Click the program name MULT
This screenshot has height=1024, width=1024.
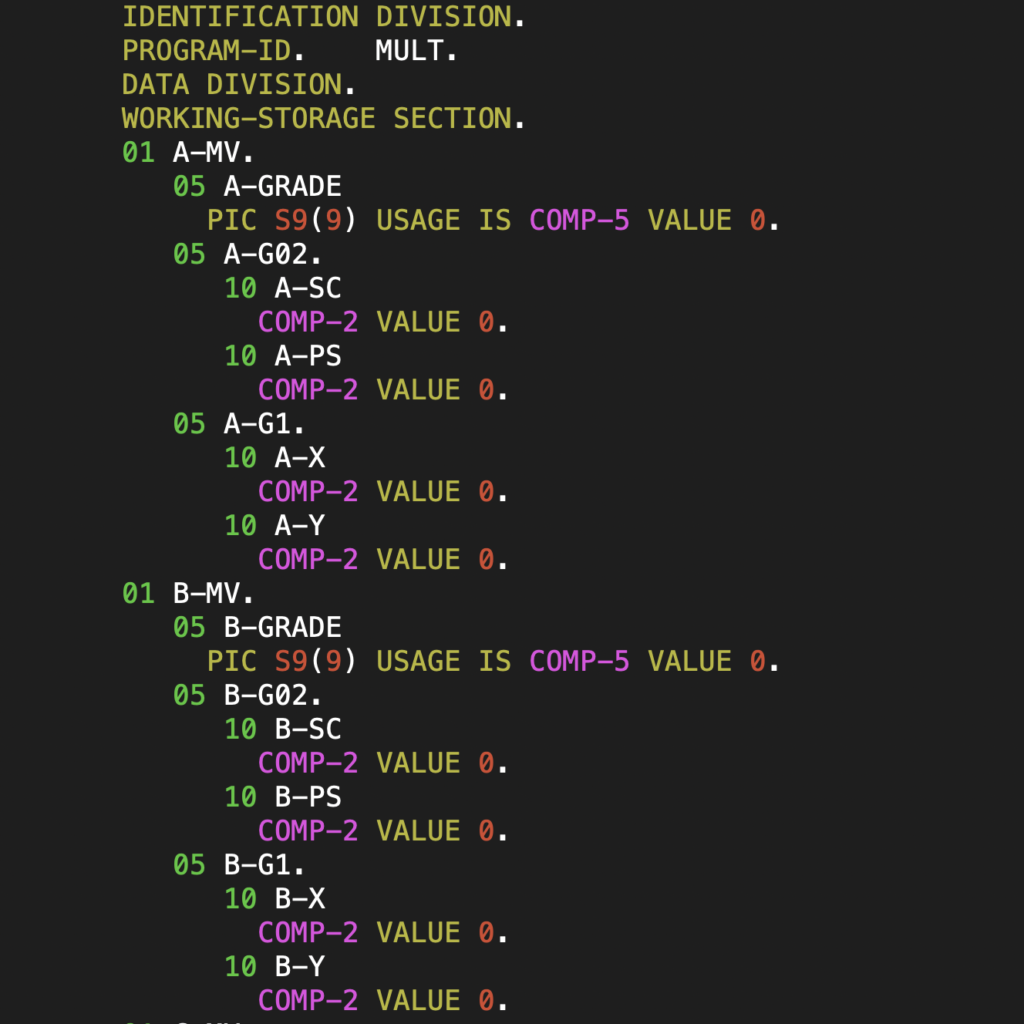[416, 51]
